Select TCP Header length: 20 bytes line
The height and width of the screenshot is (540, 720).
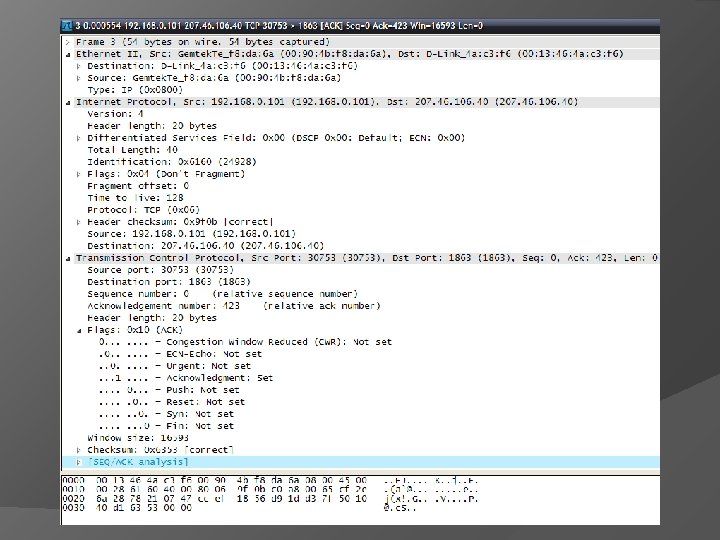(152, 318)
